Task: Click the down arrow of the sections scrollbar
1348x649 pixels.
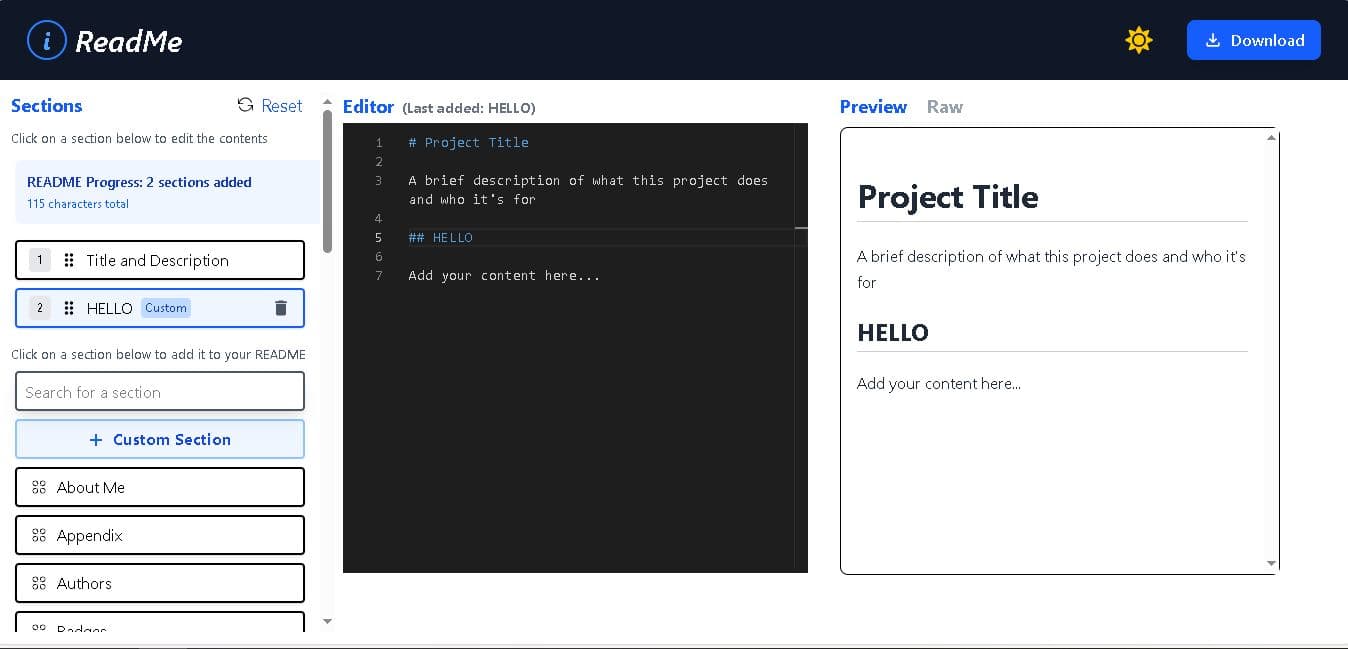Action: point(327,621)
